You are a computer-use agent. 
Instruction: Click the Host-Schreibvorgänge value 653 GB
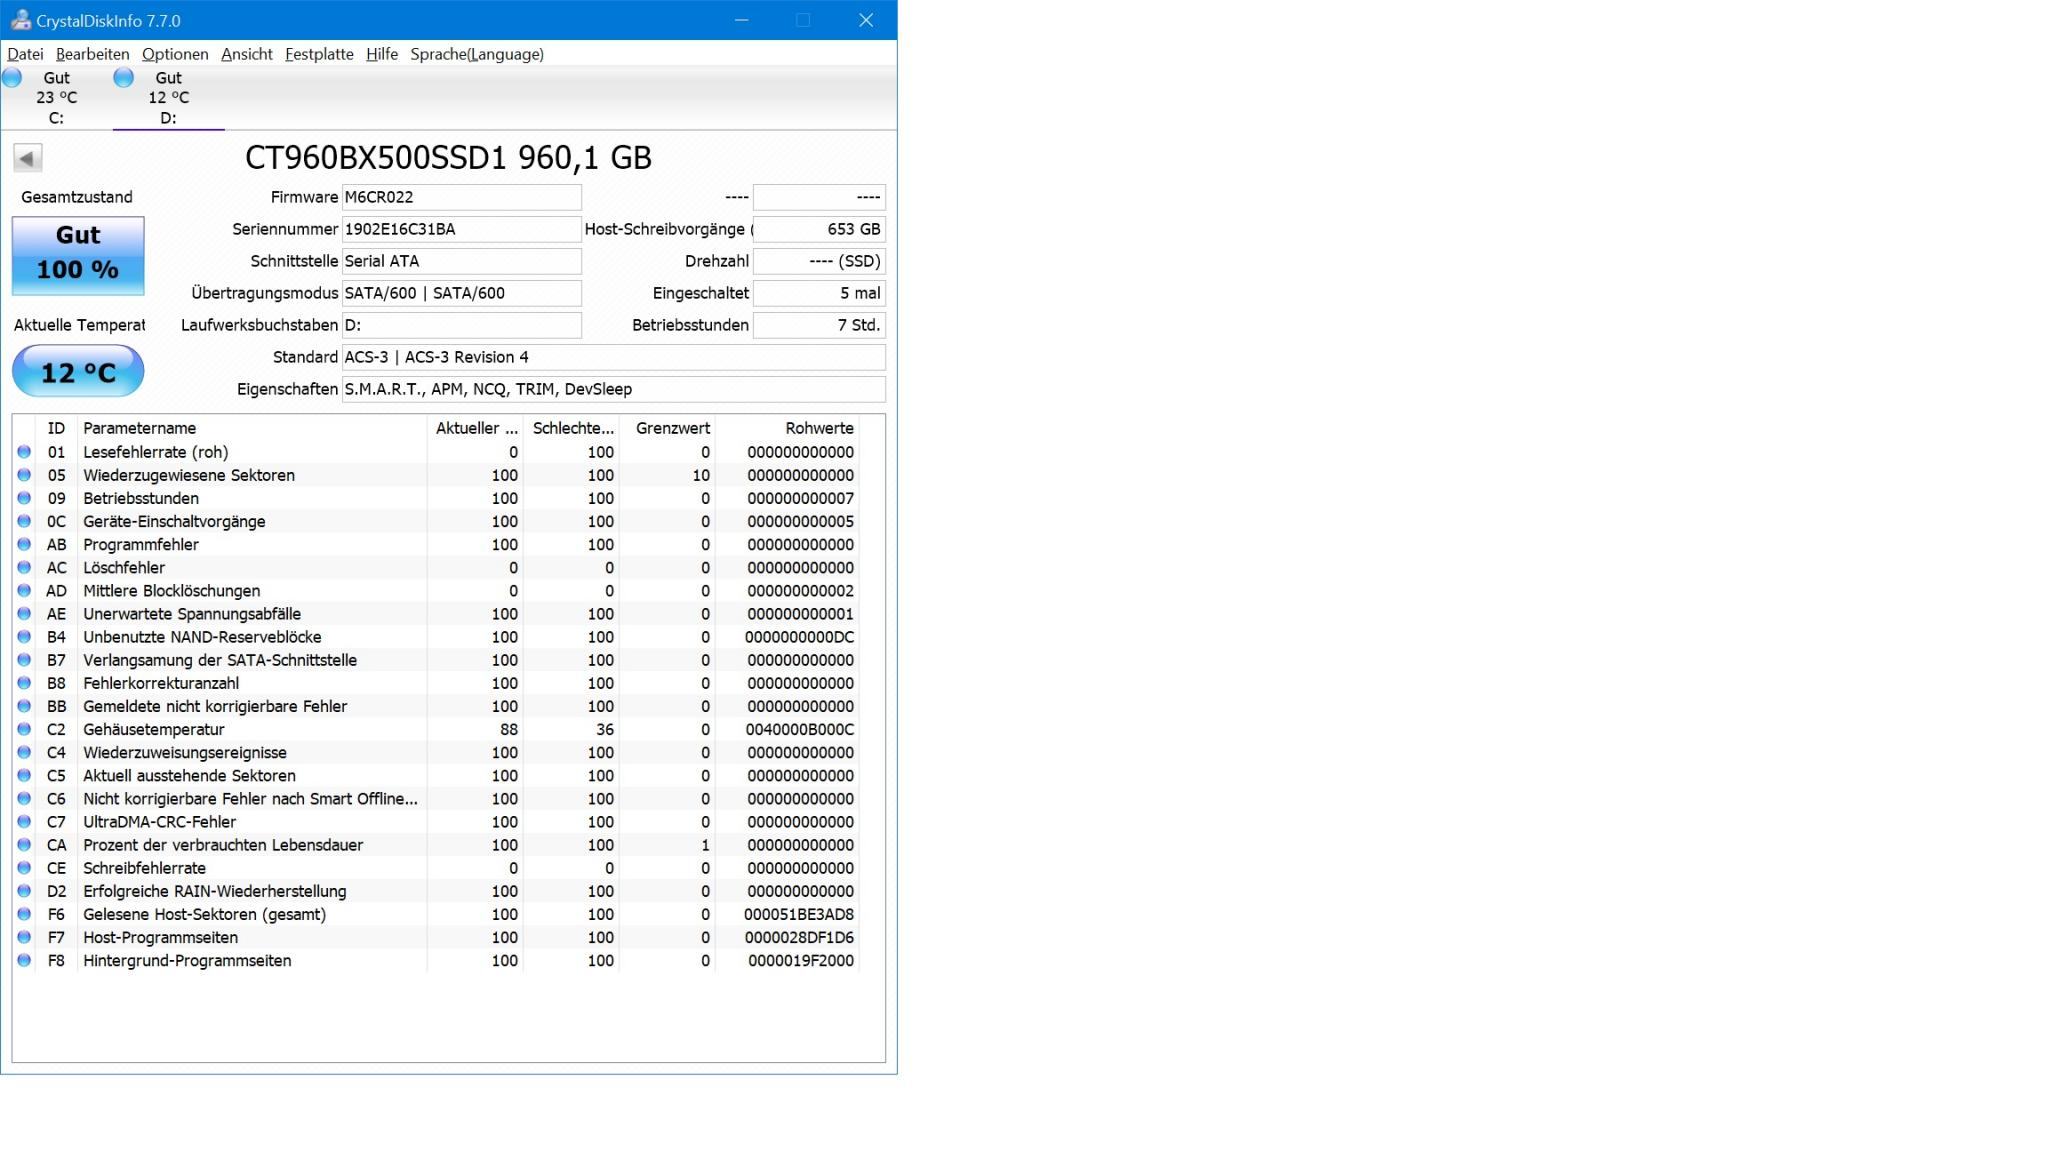tap(819, 229)
